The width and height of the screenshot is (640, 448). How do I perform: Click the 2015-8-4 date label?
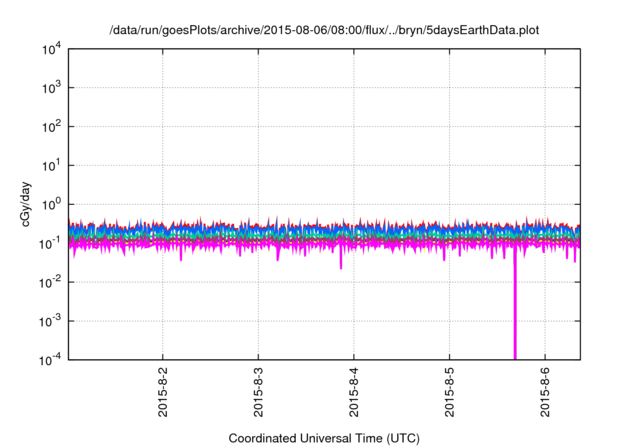354,392
